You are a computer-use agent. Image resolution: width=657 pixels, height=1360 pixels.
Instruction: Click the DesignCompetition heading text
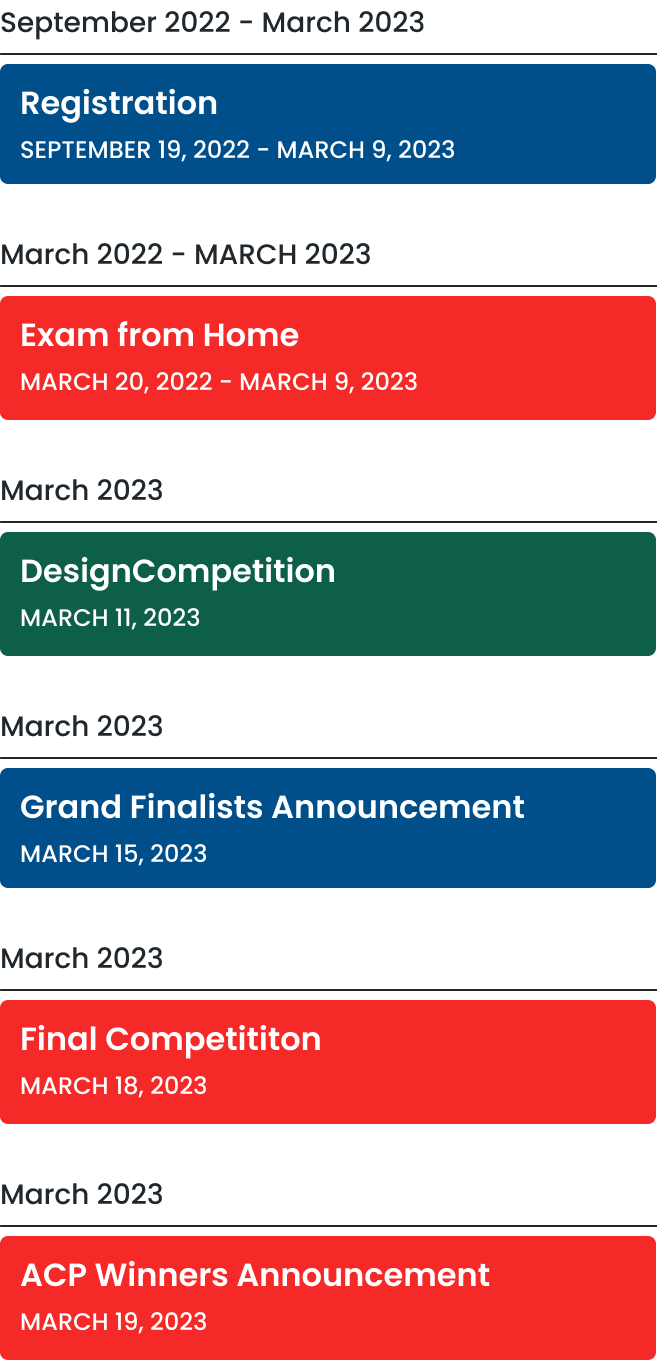click(178, 572)
